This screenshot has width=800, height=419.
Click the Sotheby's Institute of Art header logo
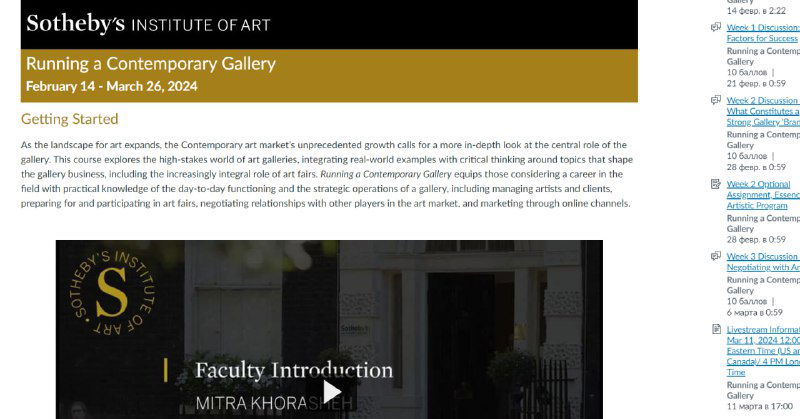point(148,23)
